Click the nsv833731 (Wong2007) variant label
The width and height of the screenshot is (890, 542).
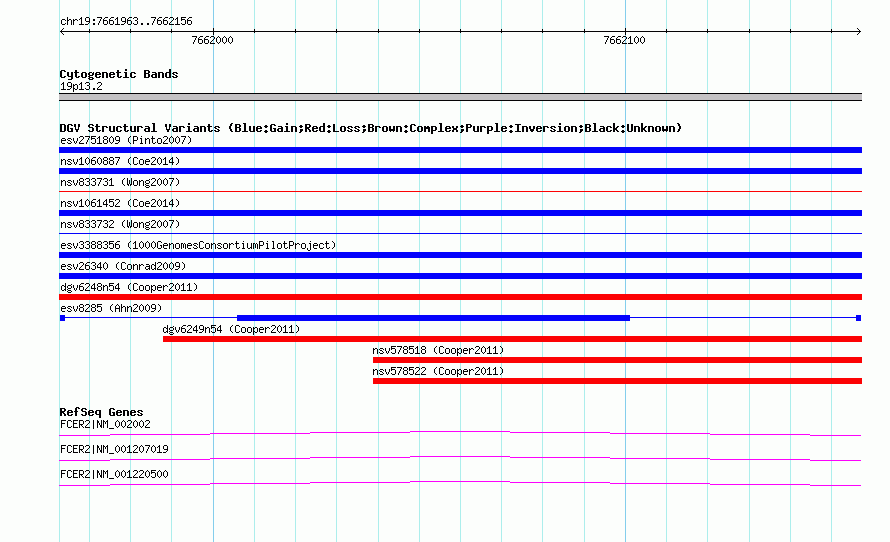[120, 182]
